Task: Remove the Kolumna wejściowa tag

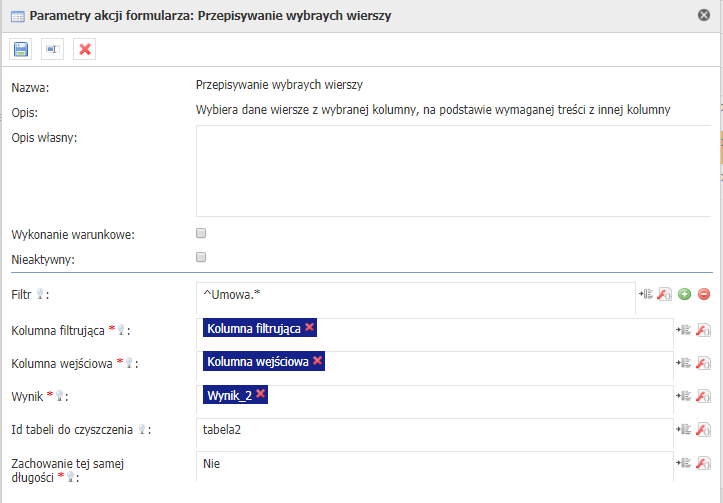Action: (317, 361)
